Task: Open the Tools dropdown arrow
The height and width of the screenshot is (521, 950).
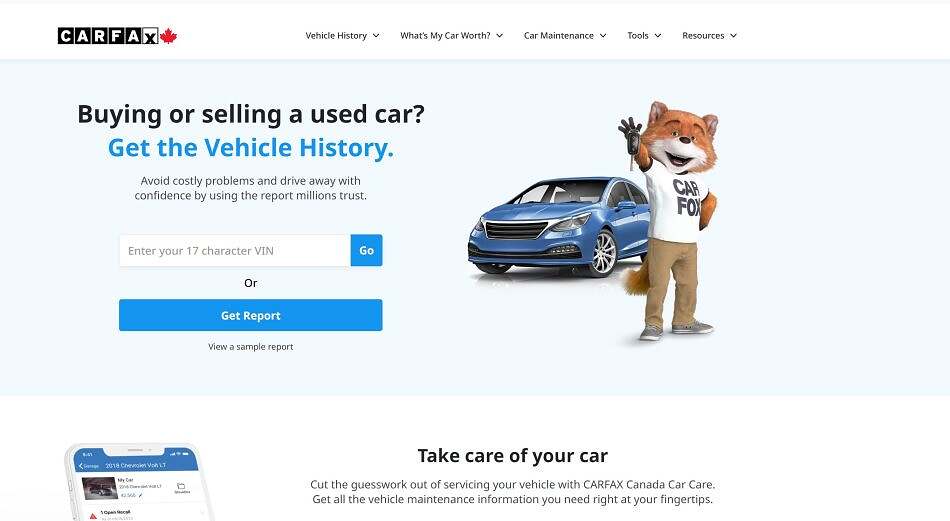Action: pyautogui.click(x=658, y=36)
